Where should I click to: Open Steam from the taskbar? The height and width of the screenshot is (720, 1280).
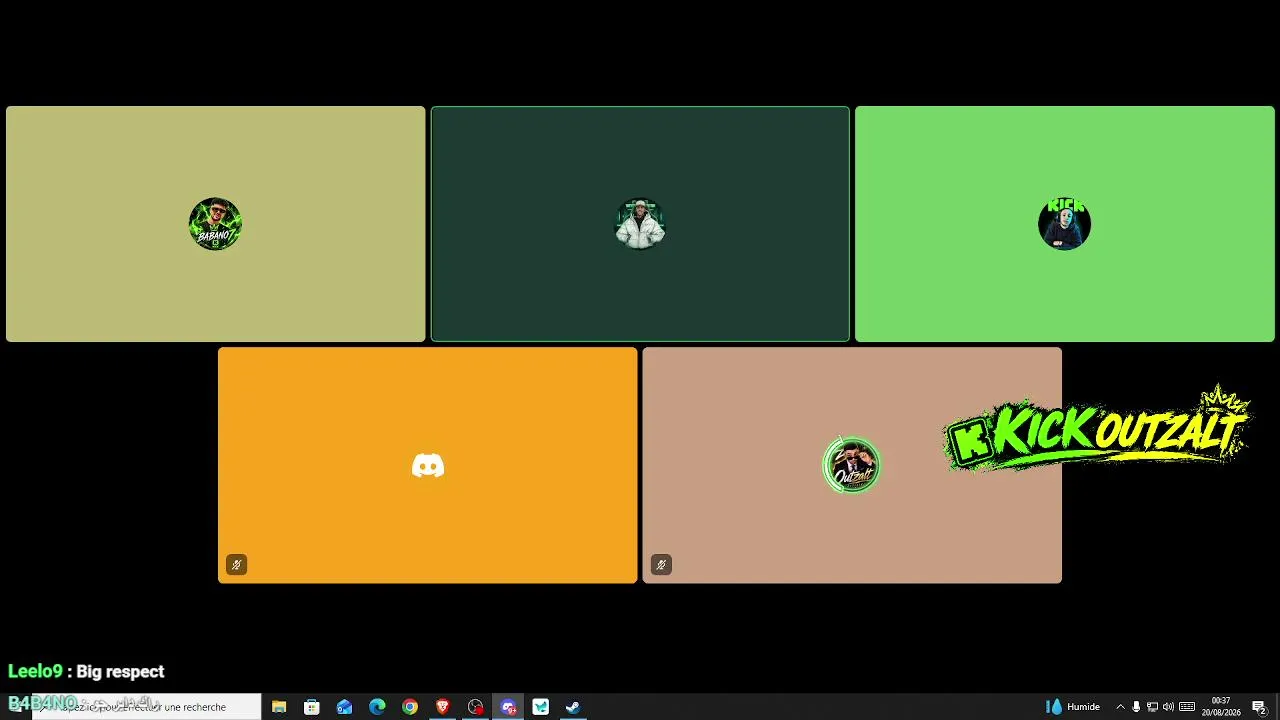(x=573, y=707)
